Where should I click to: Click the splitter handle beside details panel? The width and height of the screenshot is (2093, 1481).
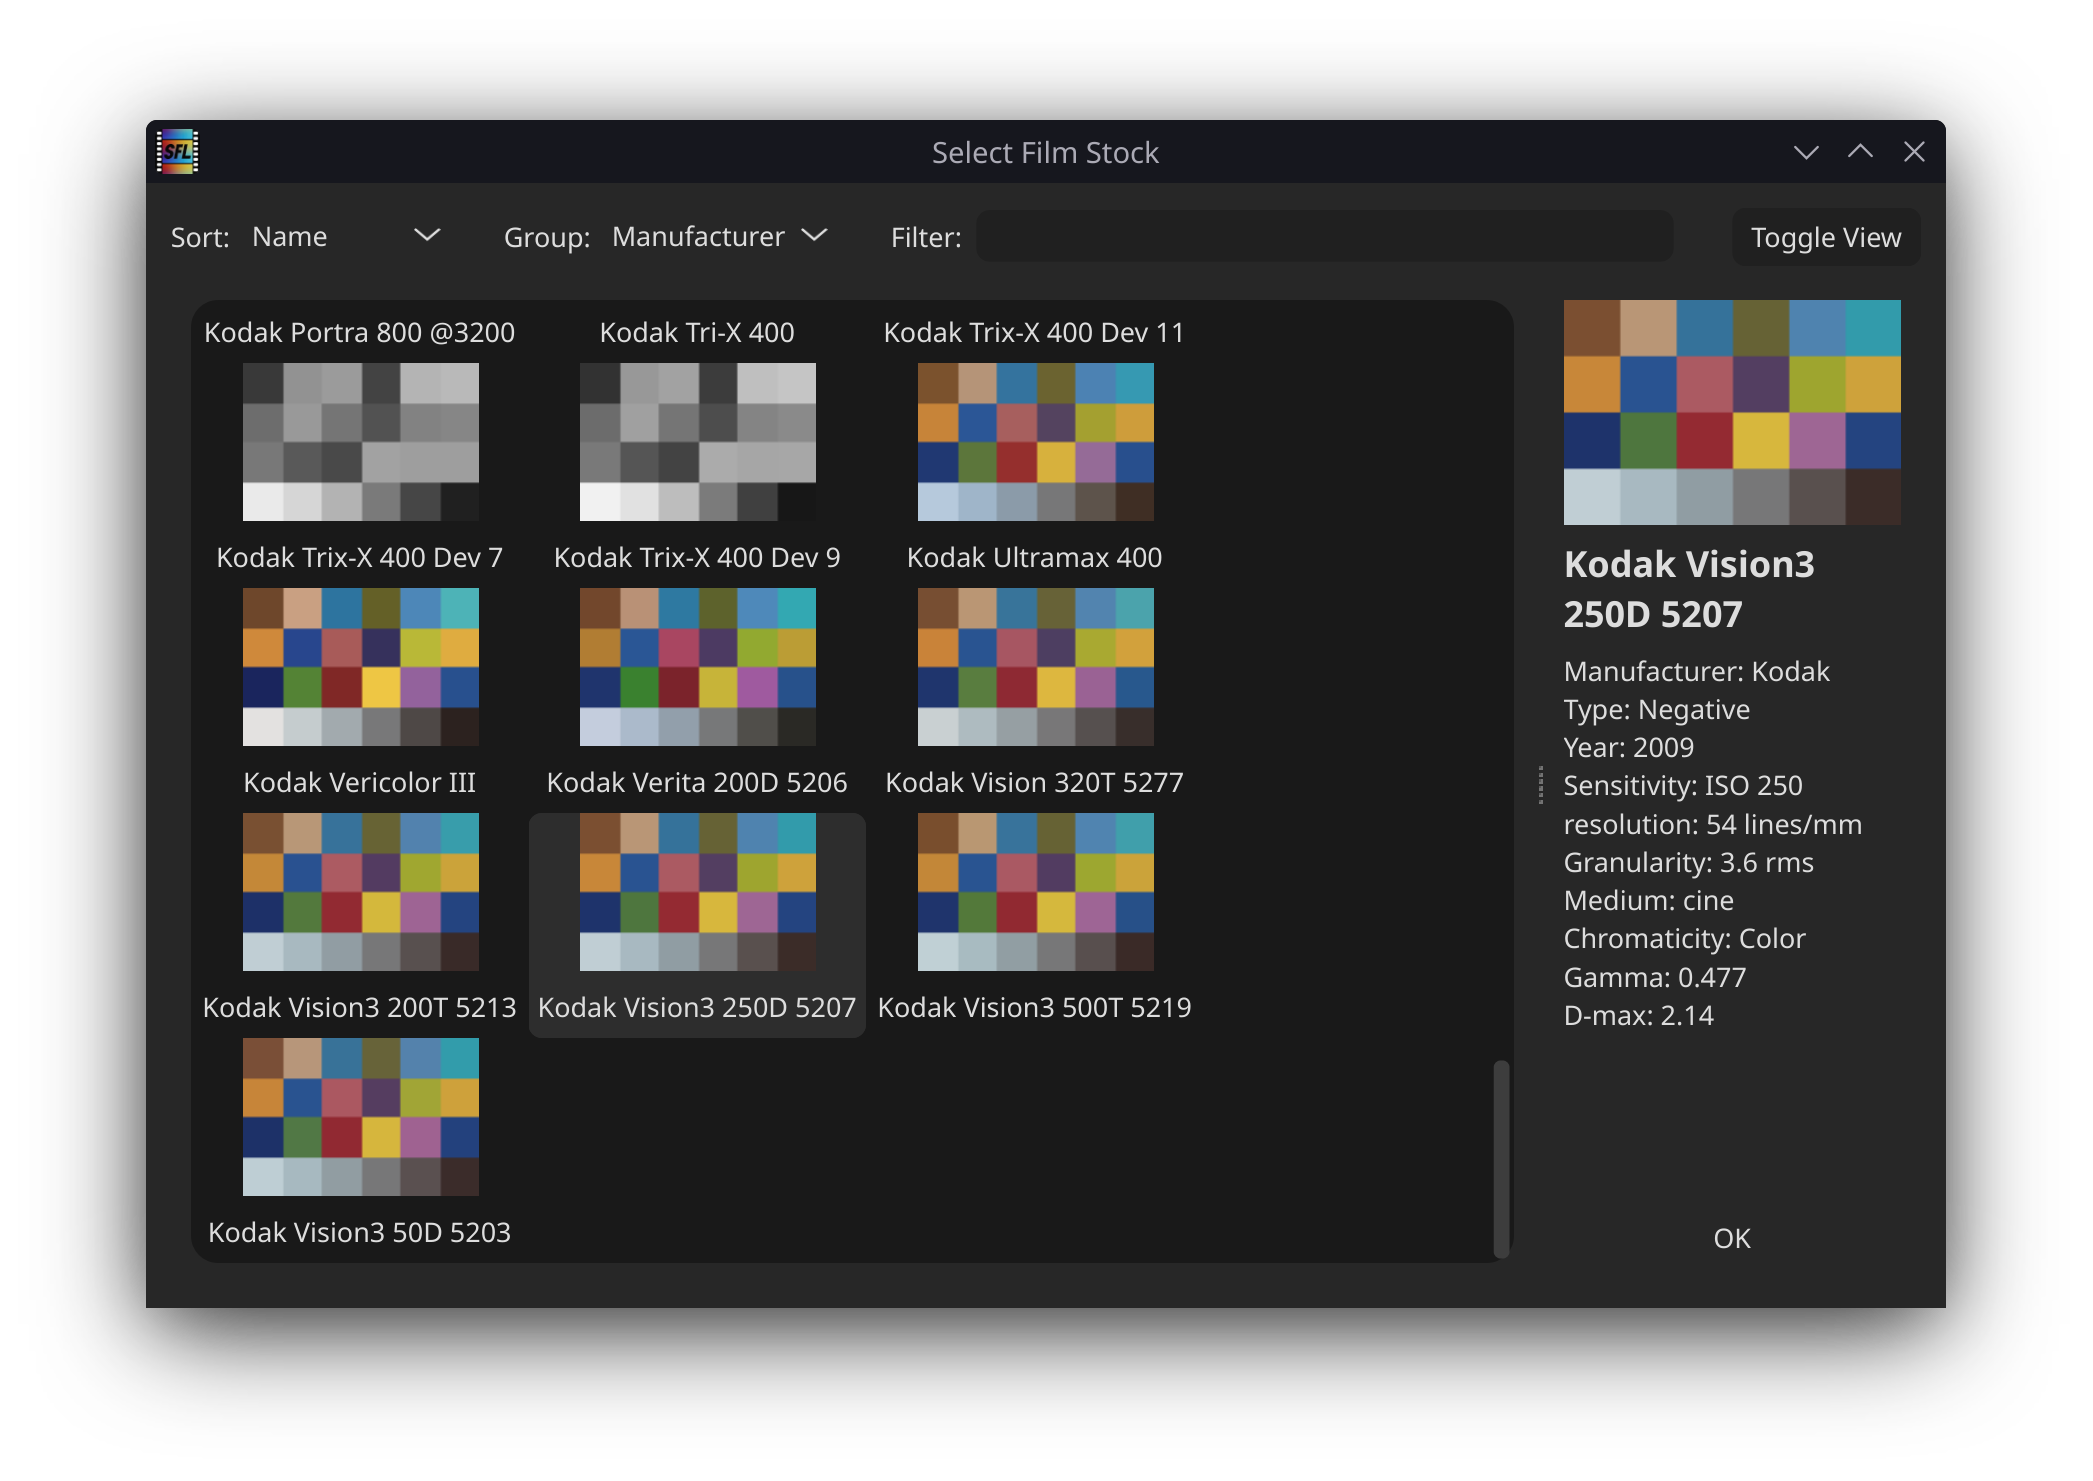click(x=1541, y=785)
